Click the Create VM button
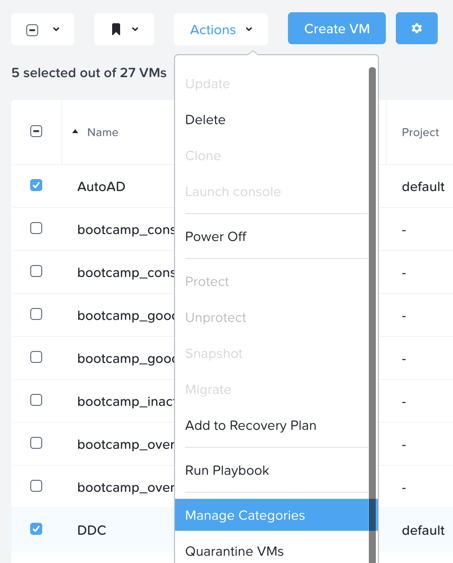The image size is (453, 563). click(x=337, y=28)
